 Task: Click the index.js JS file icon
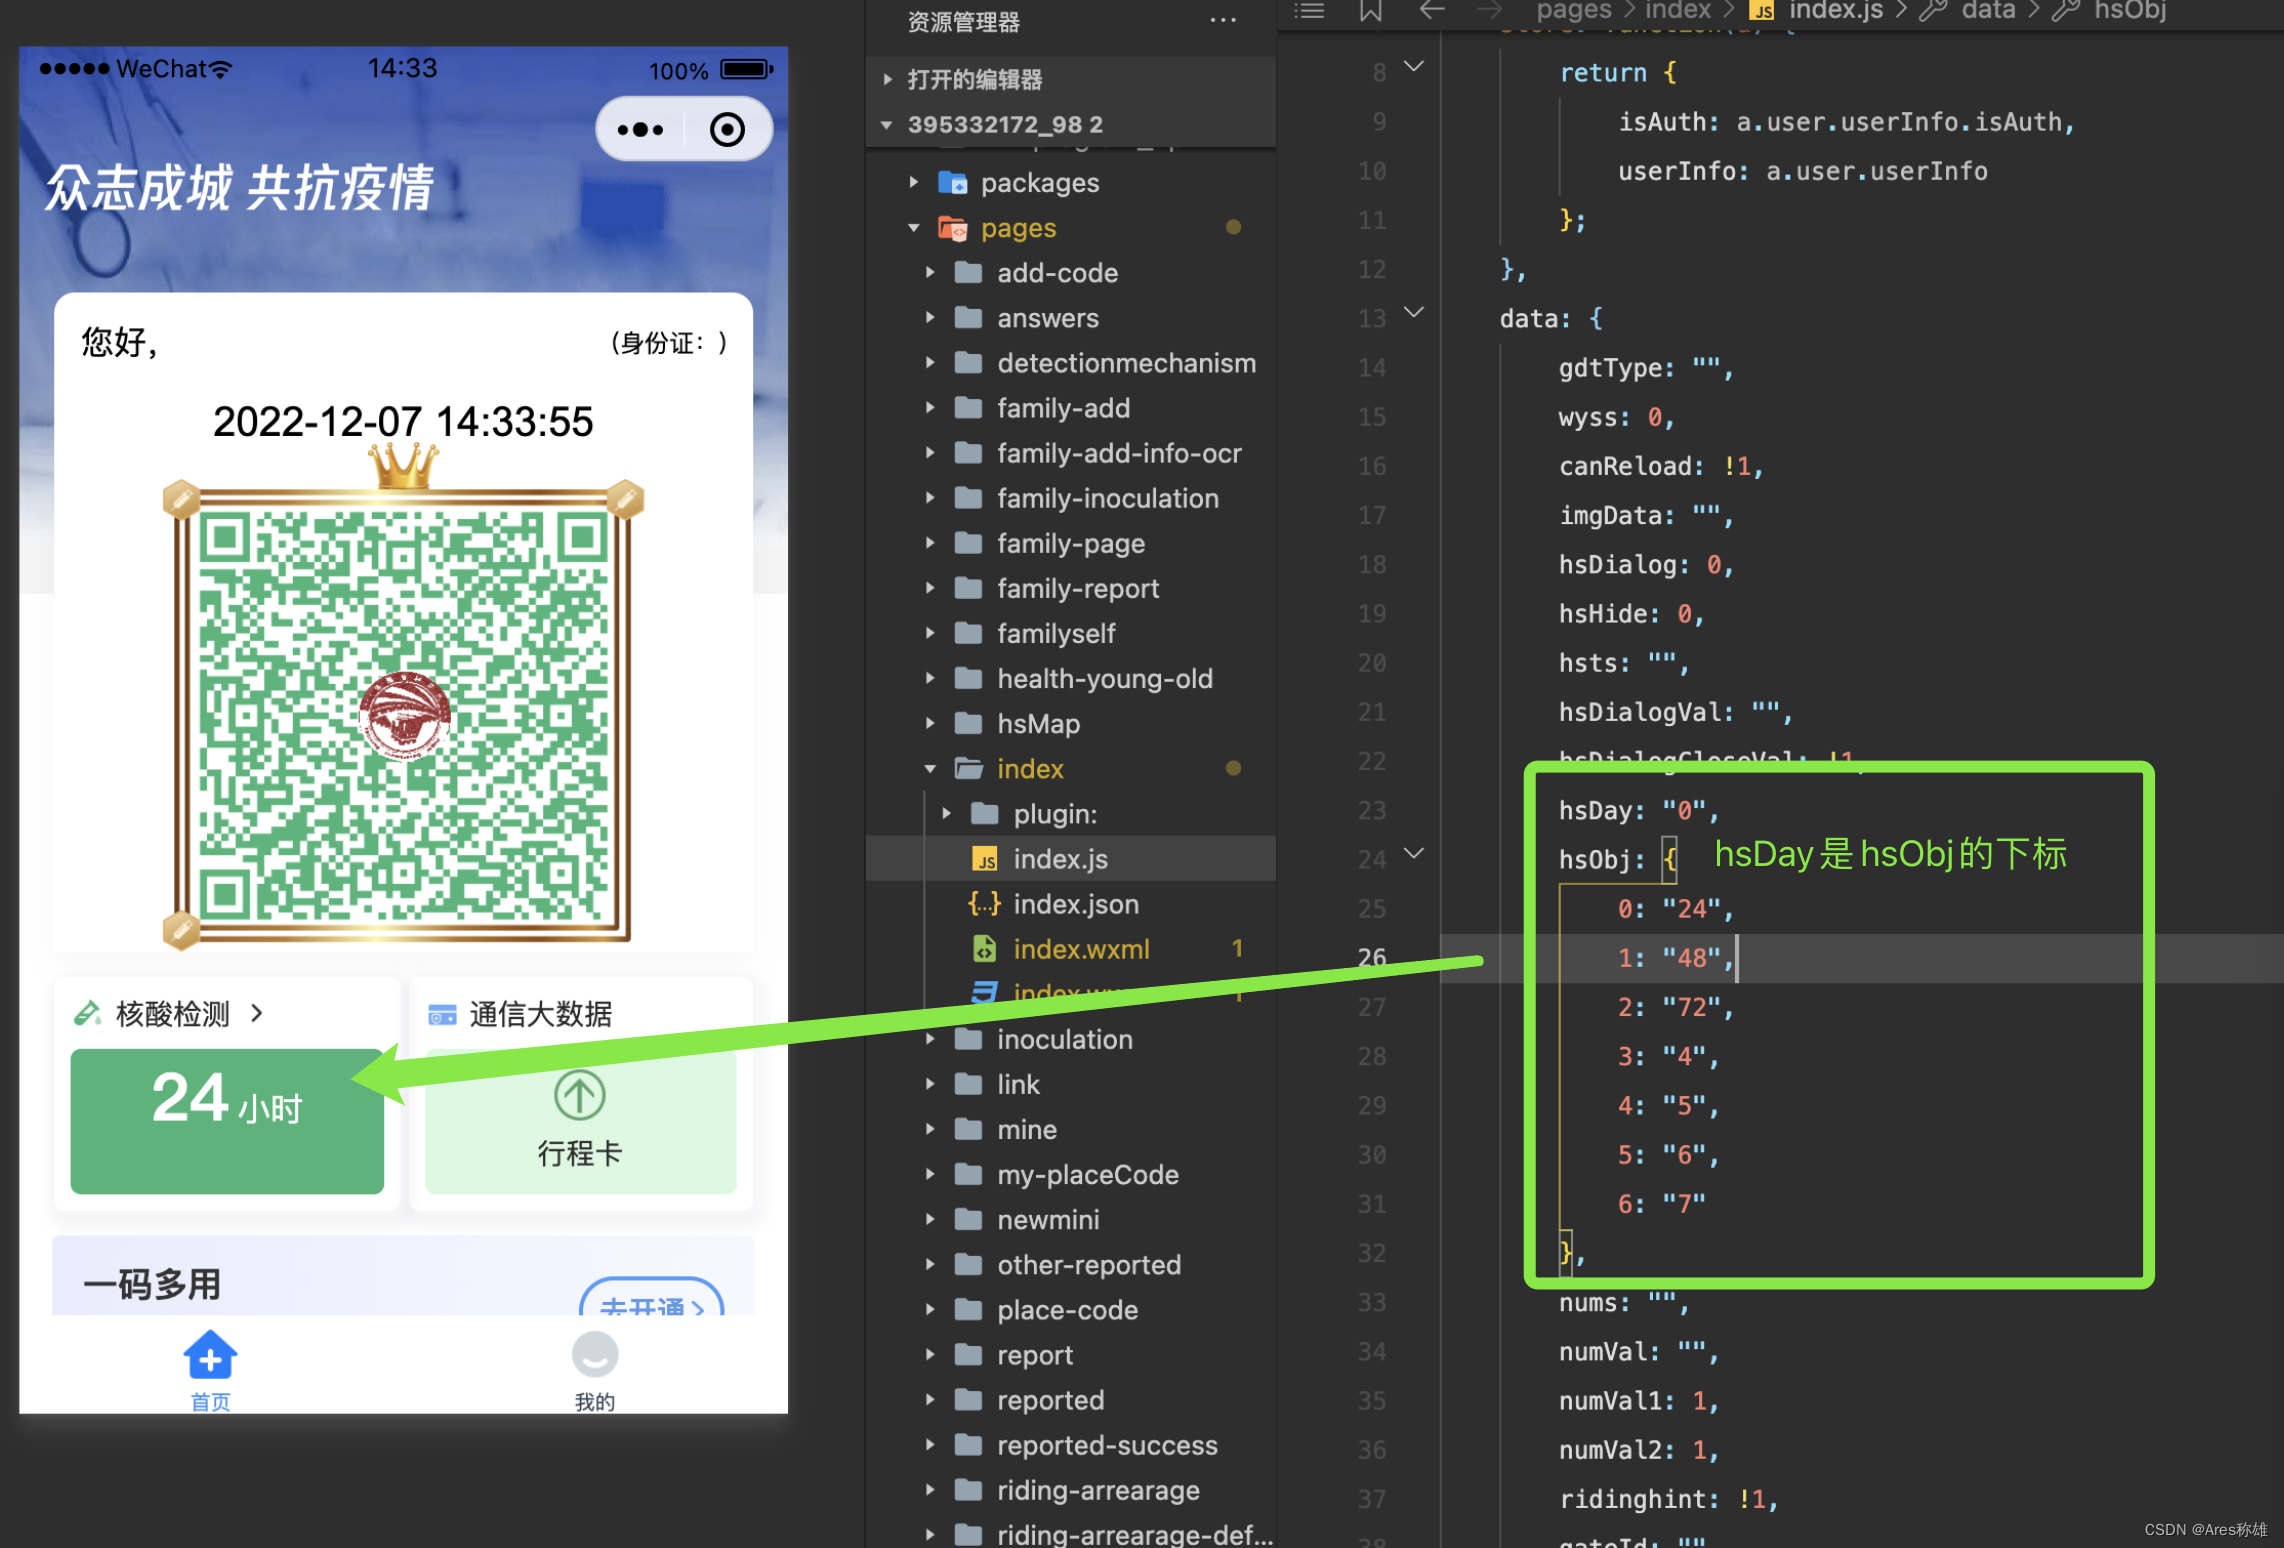click(985, 859)
